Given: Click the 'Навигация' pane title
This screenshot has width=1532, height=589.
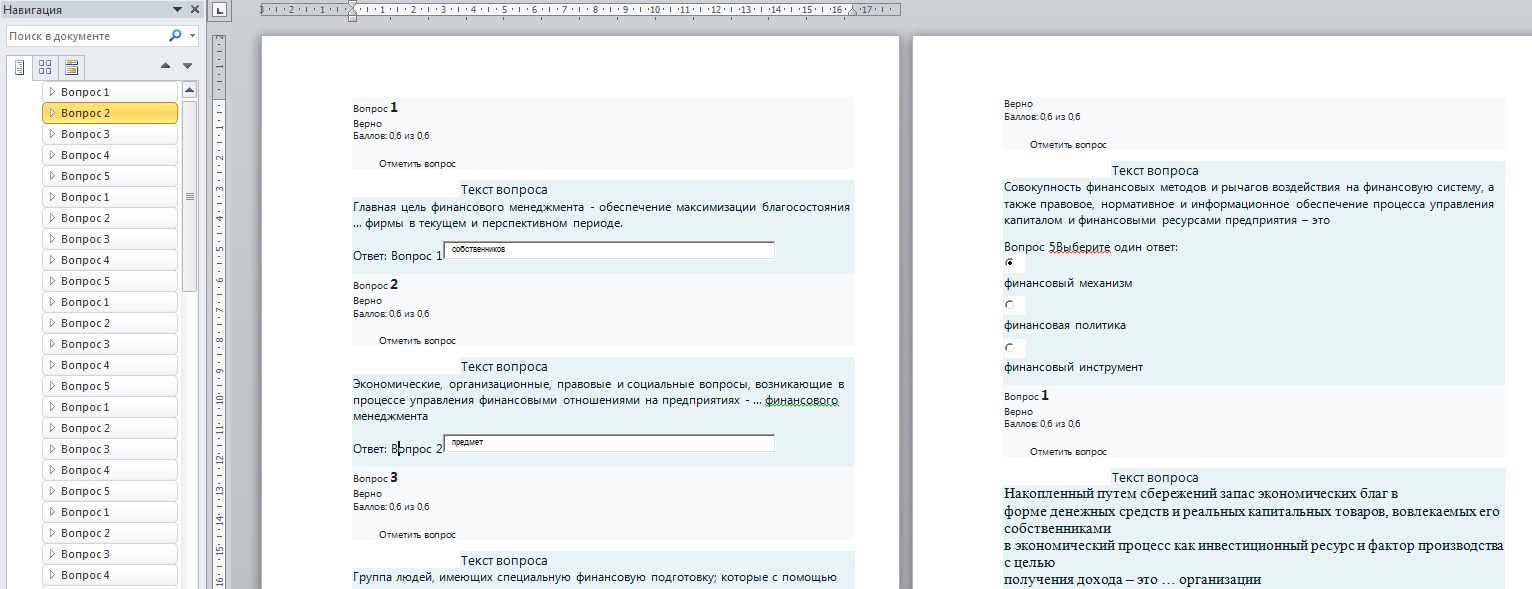Looking at the screenshot, I should click(33, 10).
